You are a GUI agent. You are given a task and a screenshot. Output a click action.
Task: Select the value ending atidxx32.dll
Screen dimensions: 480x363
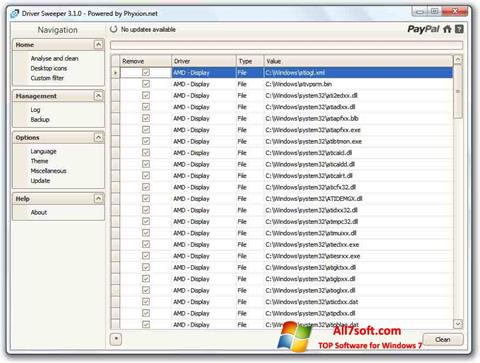coord(312,210)
